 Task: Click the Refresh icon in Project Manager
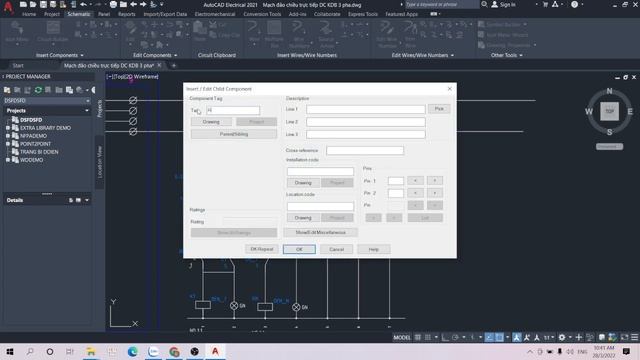pyautogui.click(x=38, y=90)
